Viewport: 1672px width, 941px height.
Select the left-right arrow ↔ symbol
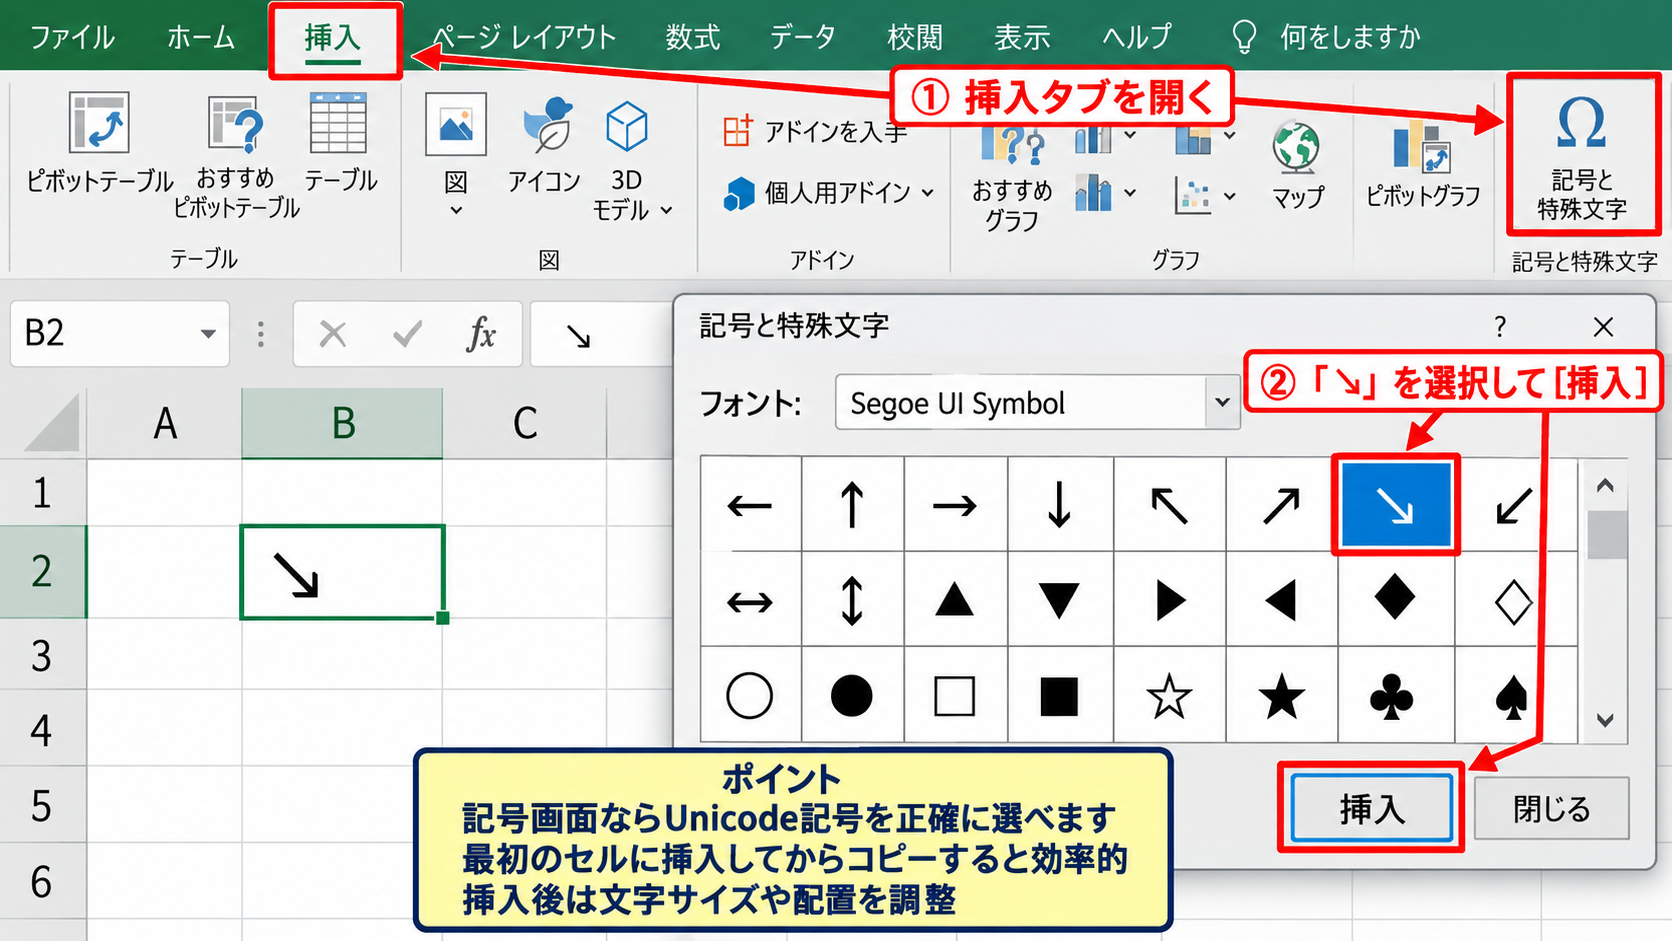pyautogui.click(x=751, y=601)
